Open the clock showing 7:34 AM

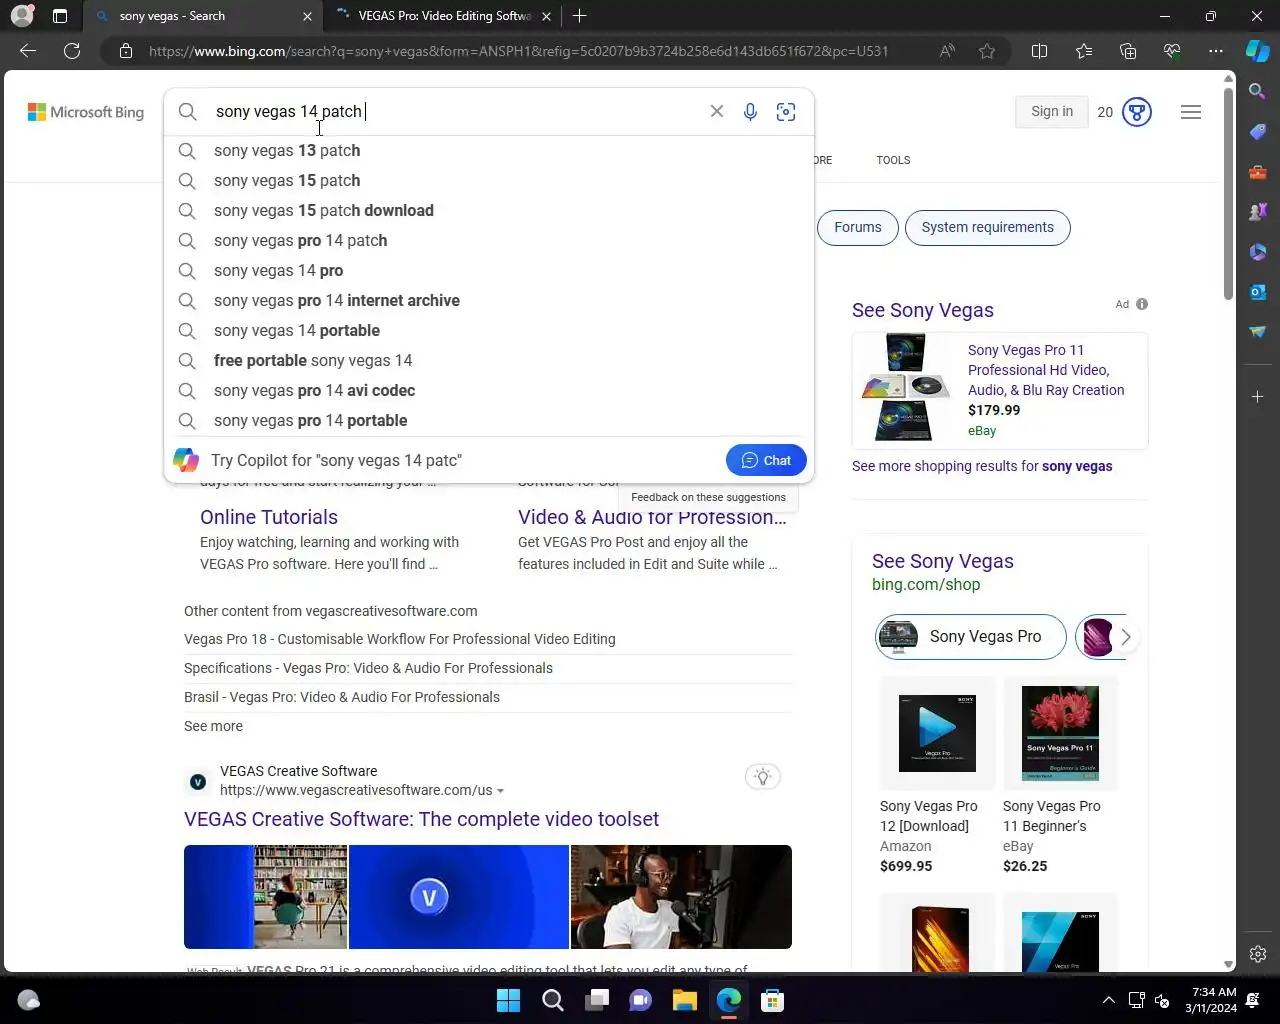(x=1211, y=1000)
